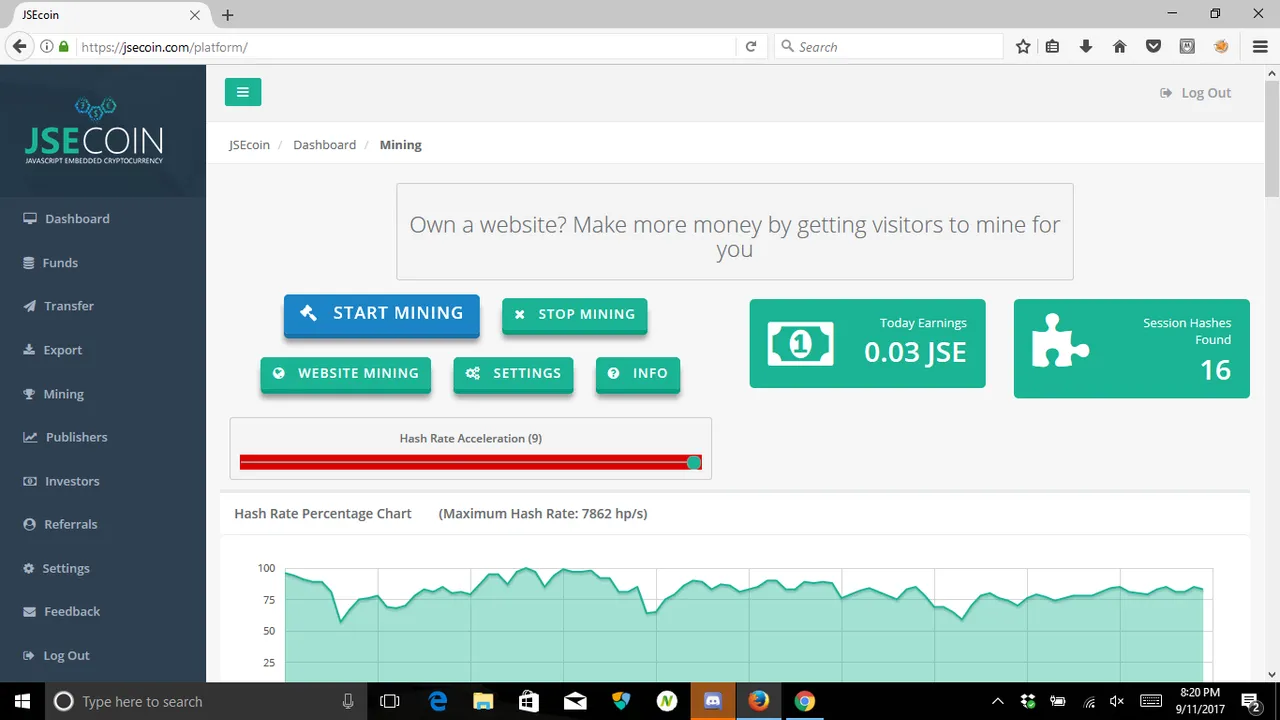Click Stop Mining button
This screenshot has width=1280, height=720.
(575, 314)
